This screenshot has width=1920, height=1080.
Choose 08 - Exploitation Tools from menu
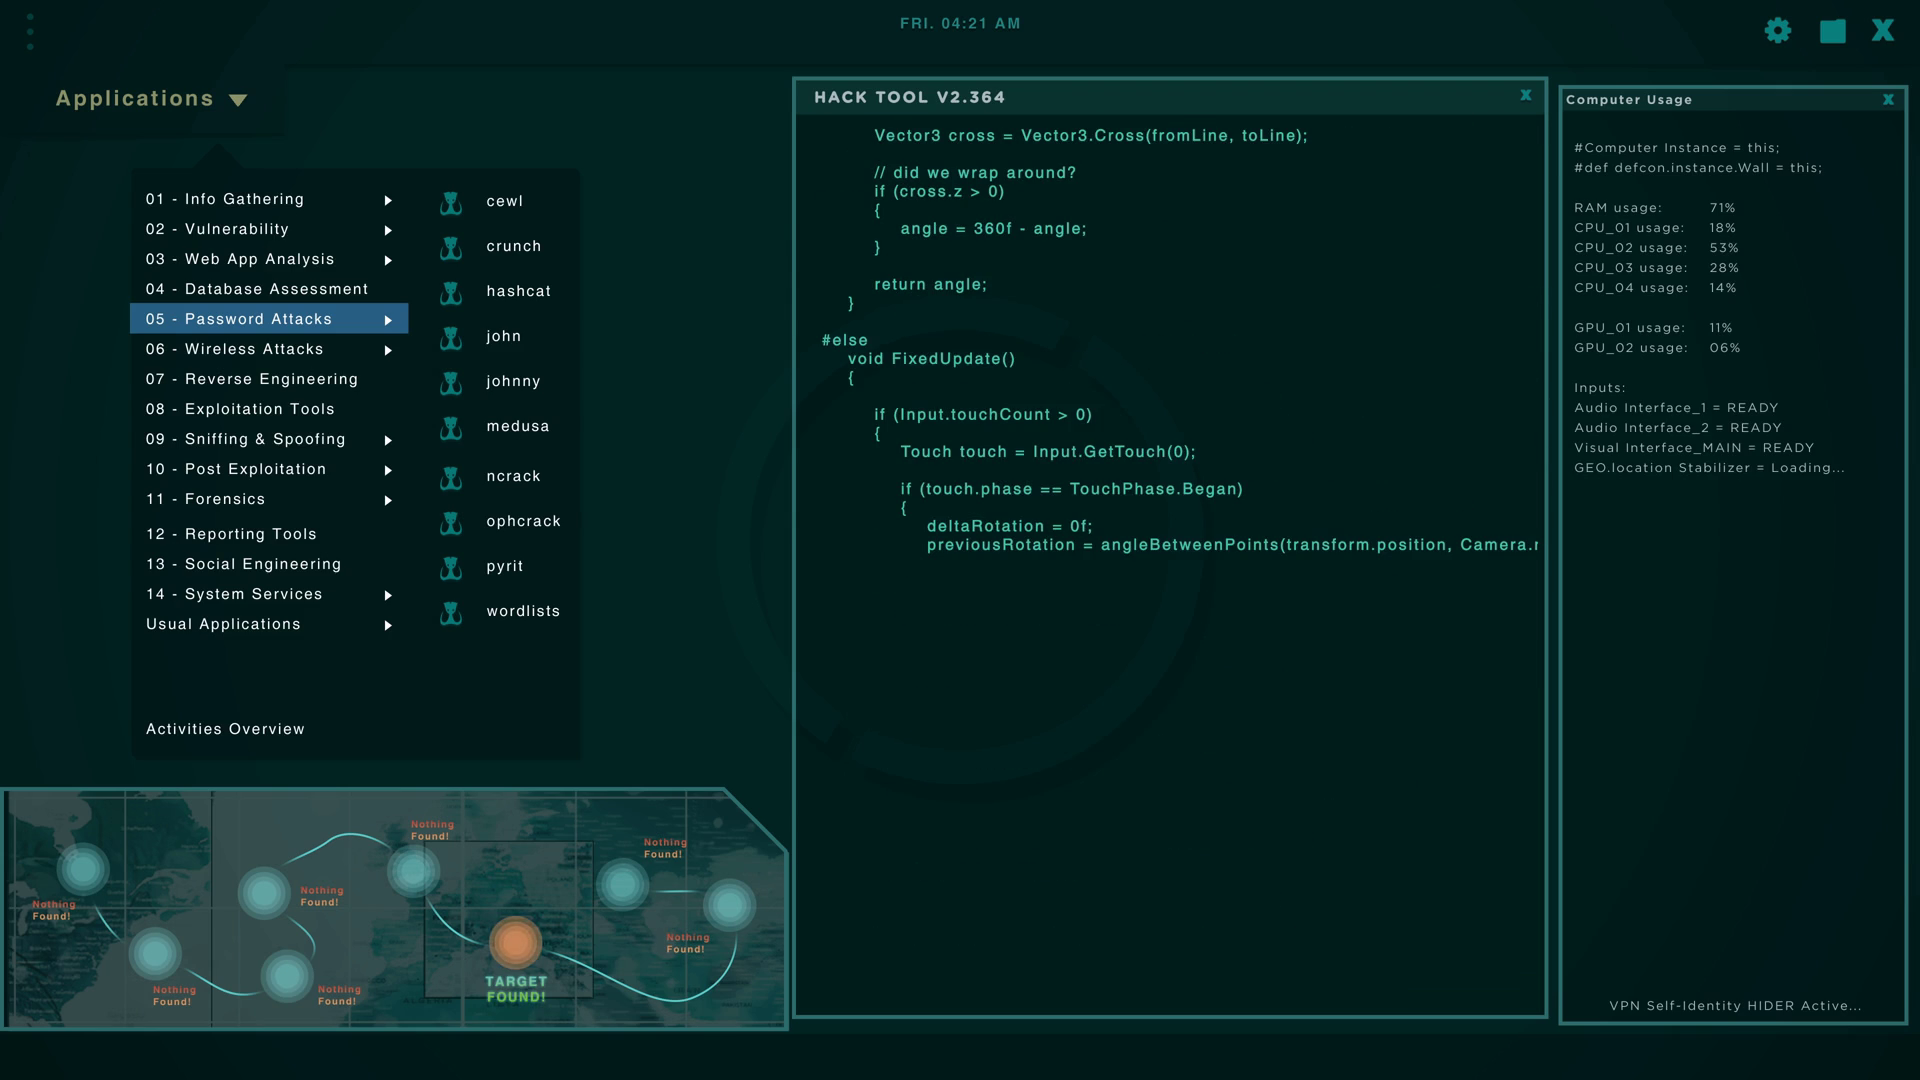point(240,409)
